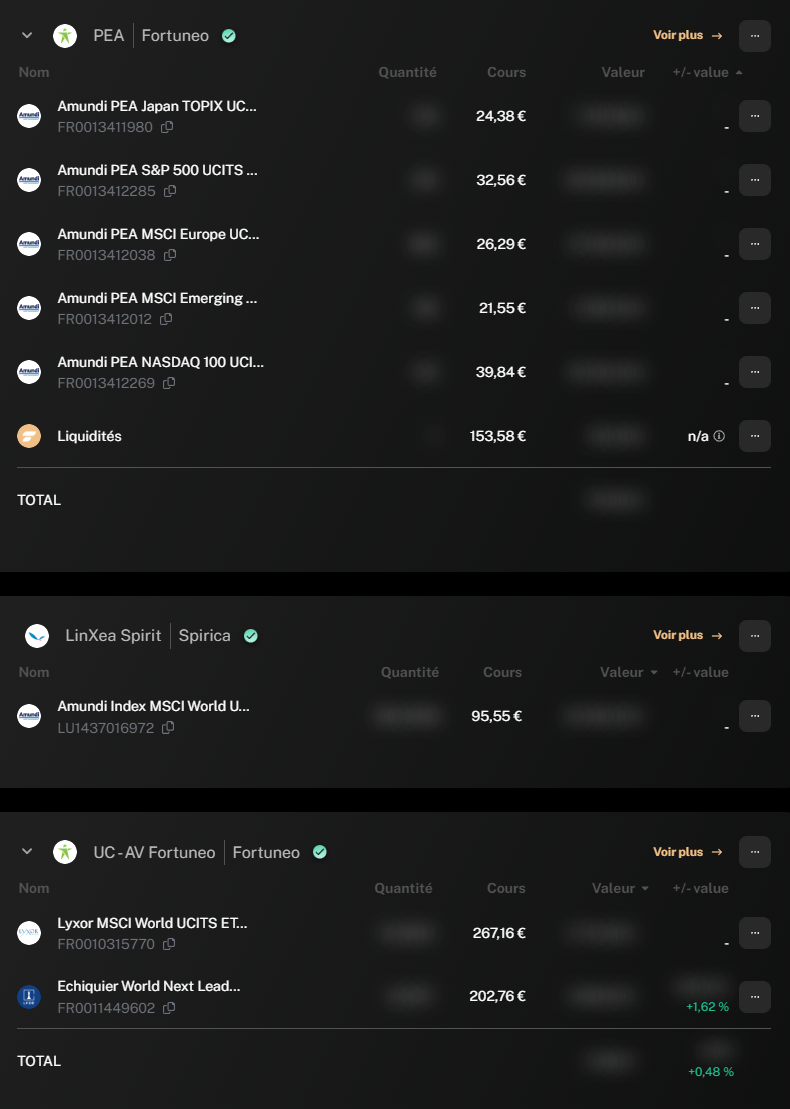Viewport: 790px width, 1109px height.
Task: Click the Fortuneo logo of the PEA account
Action: 65,35
